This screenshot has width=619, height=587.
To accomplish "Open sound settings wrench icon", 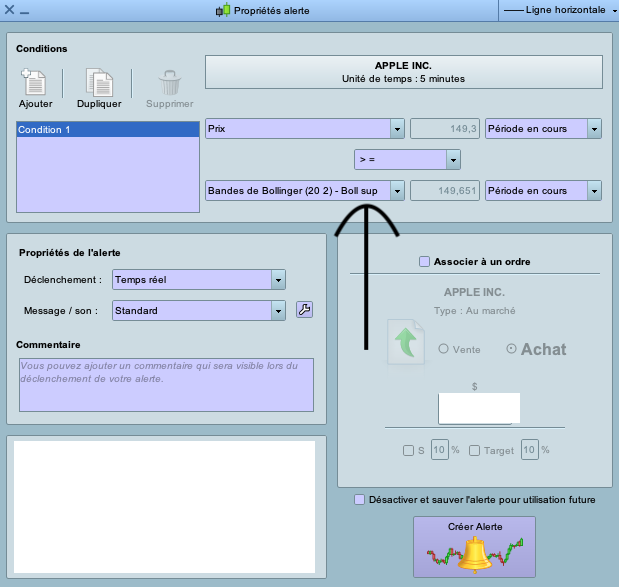I will coord(304,309).
